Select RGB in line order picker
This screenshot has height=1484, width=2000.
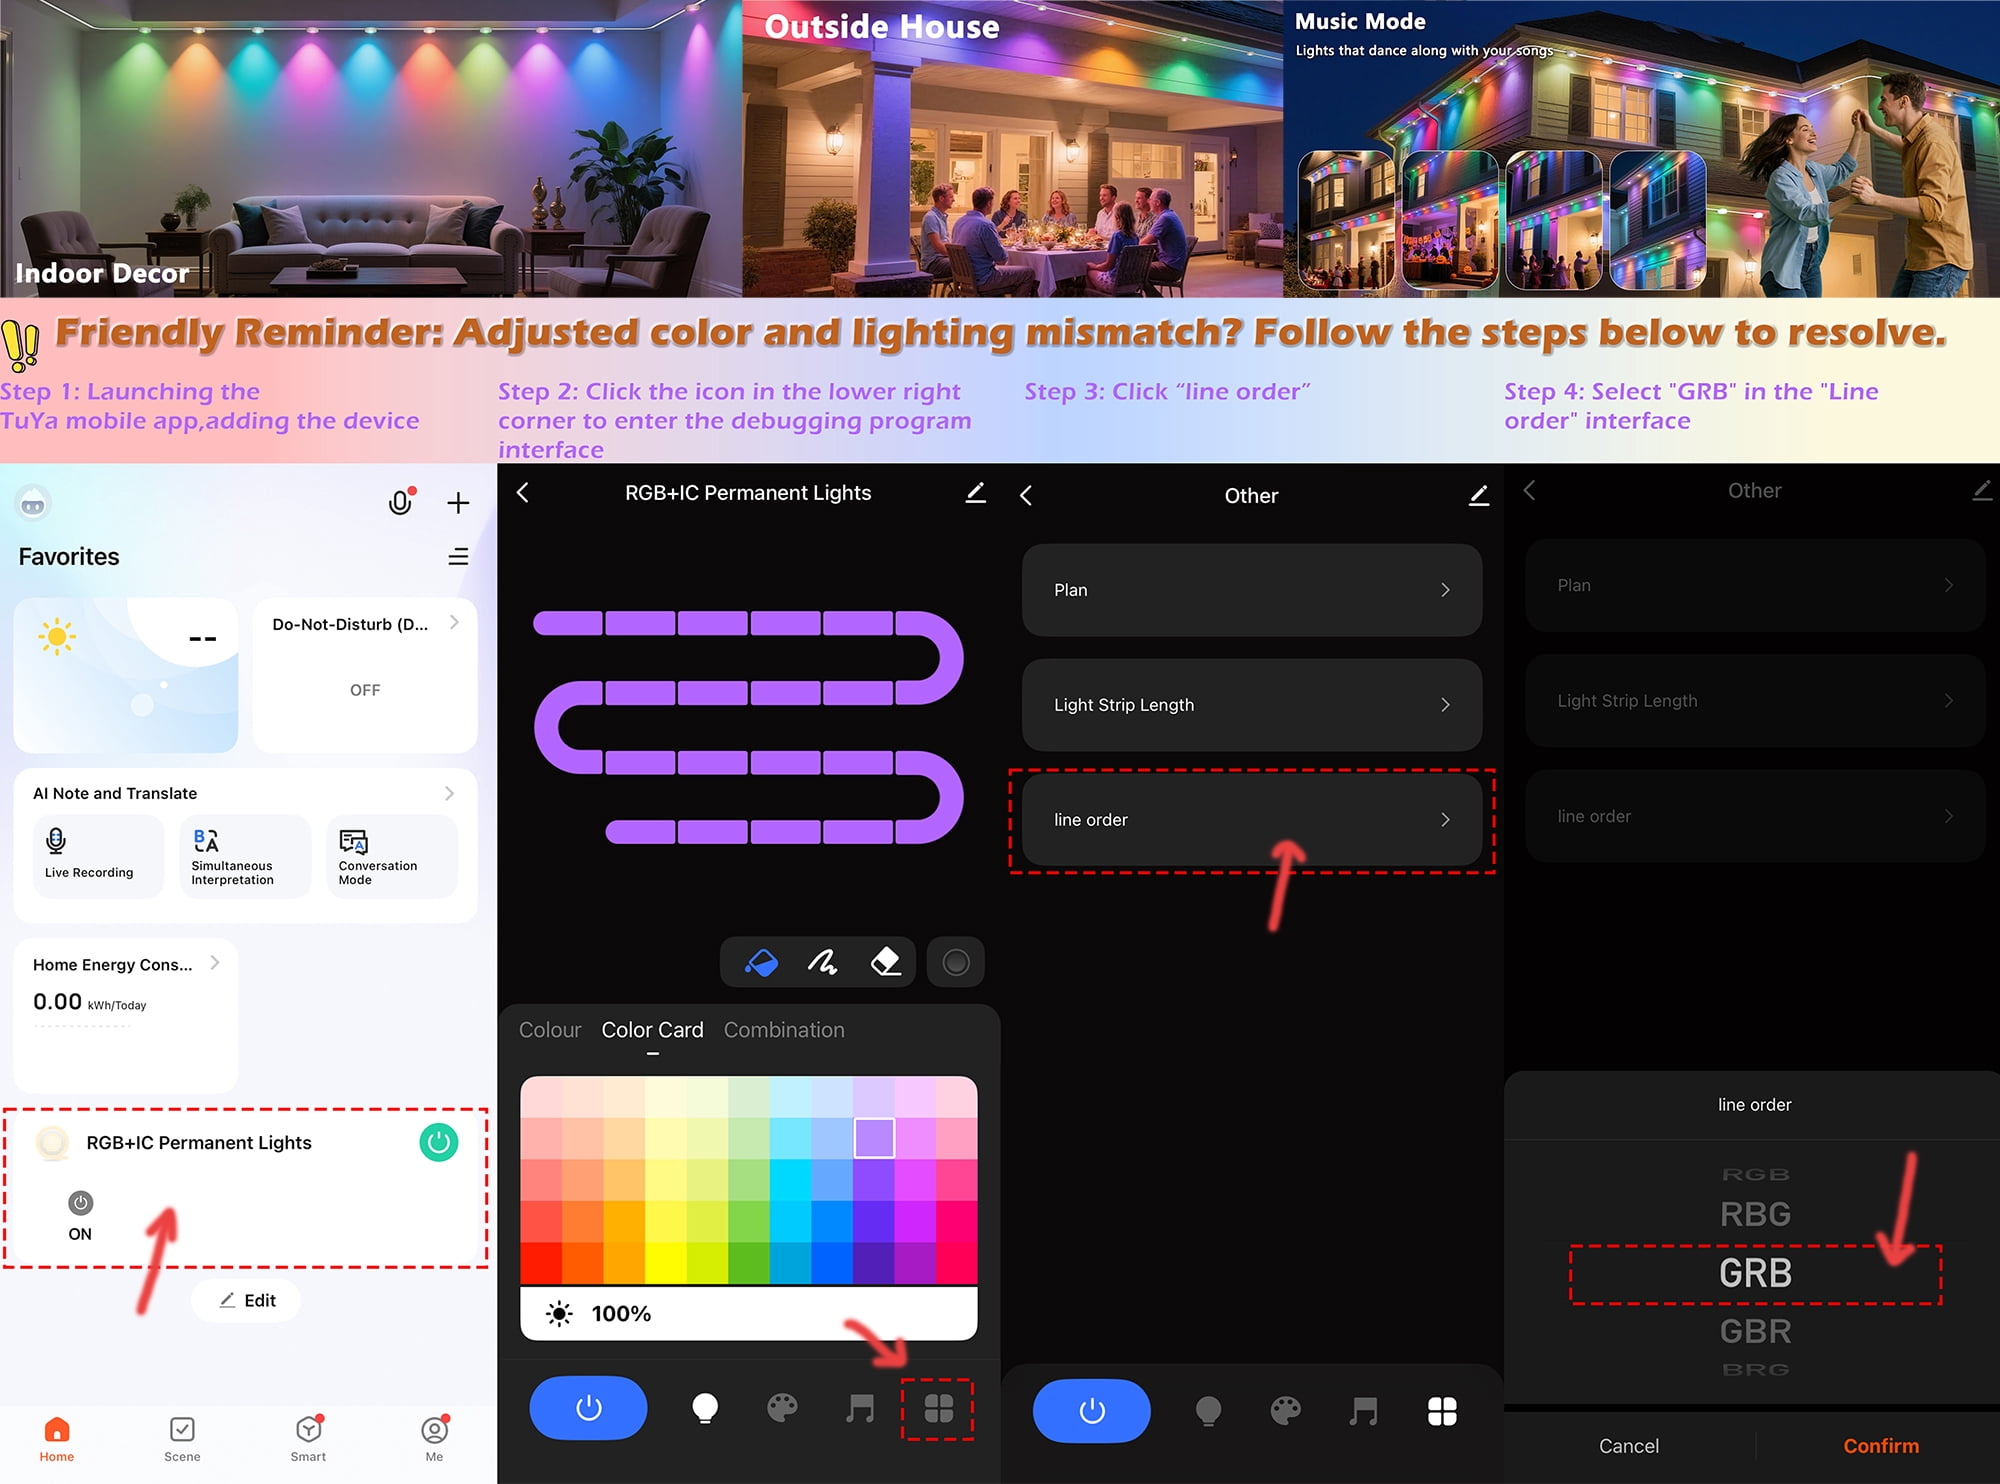tap(1755, 1174)
